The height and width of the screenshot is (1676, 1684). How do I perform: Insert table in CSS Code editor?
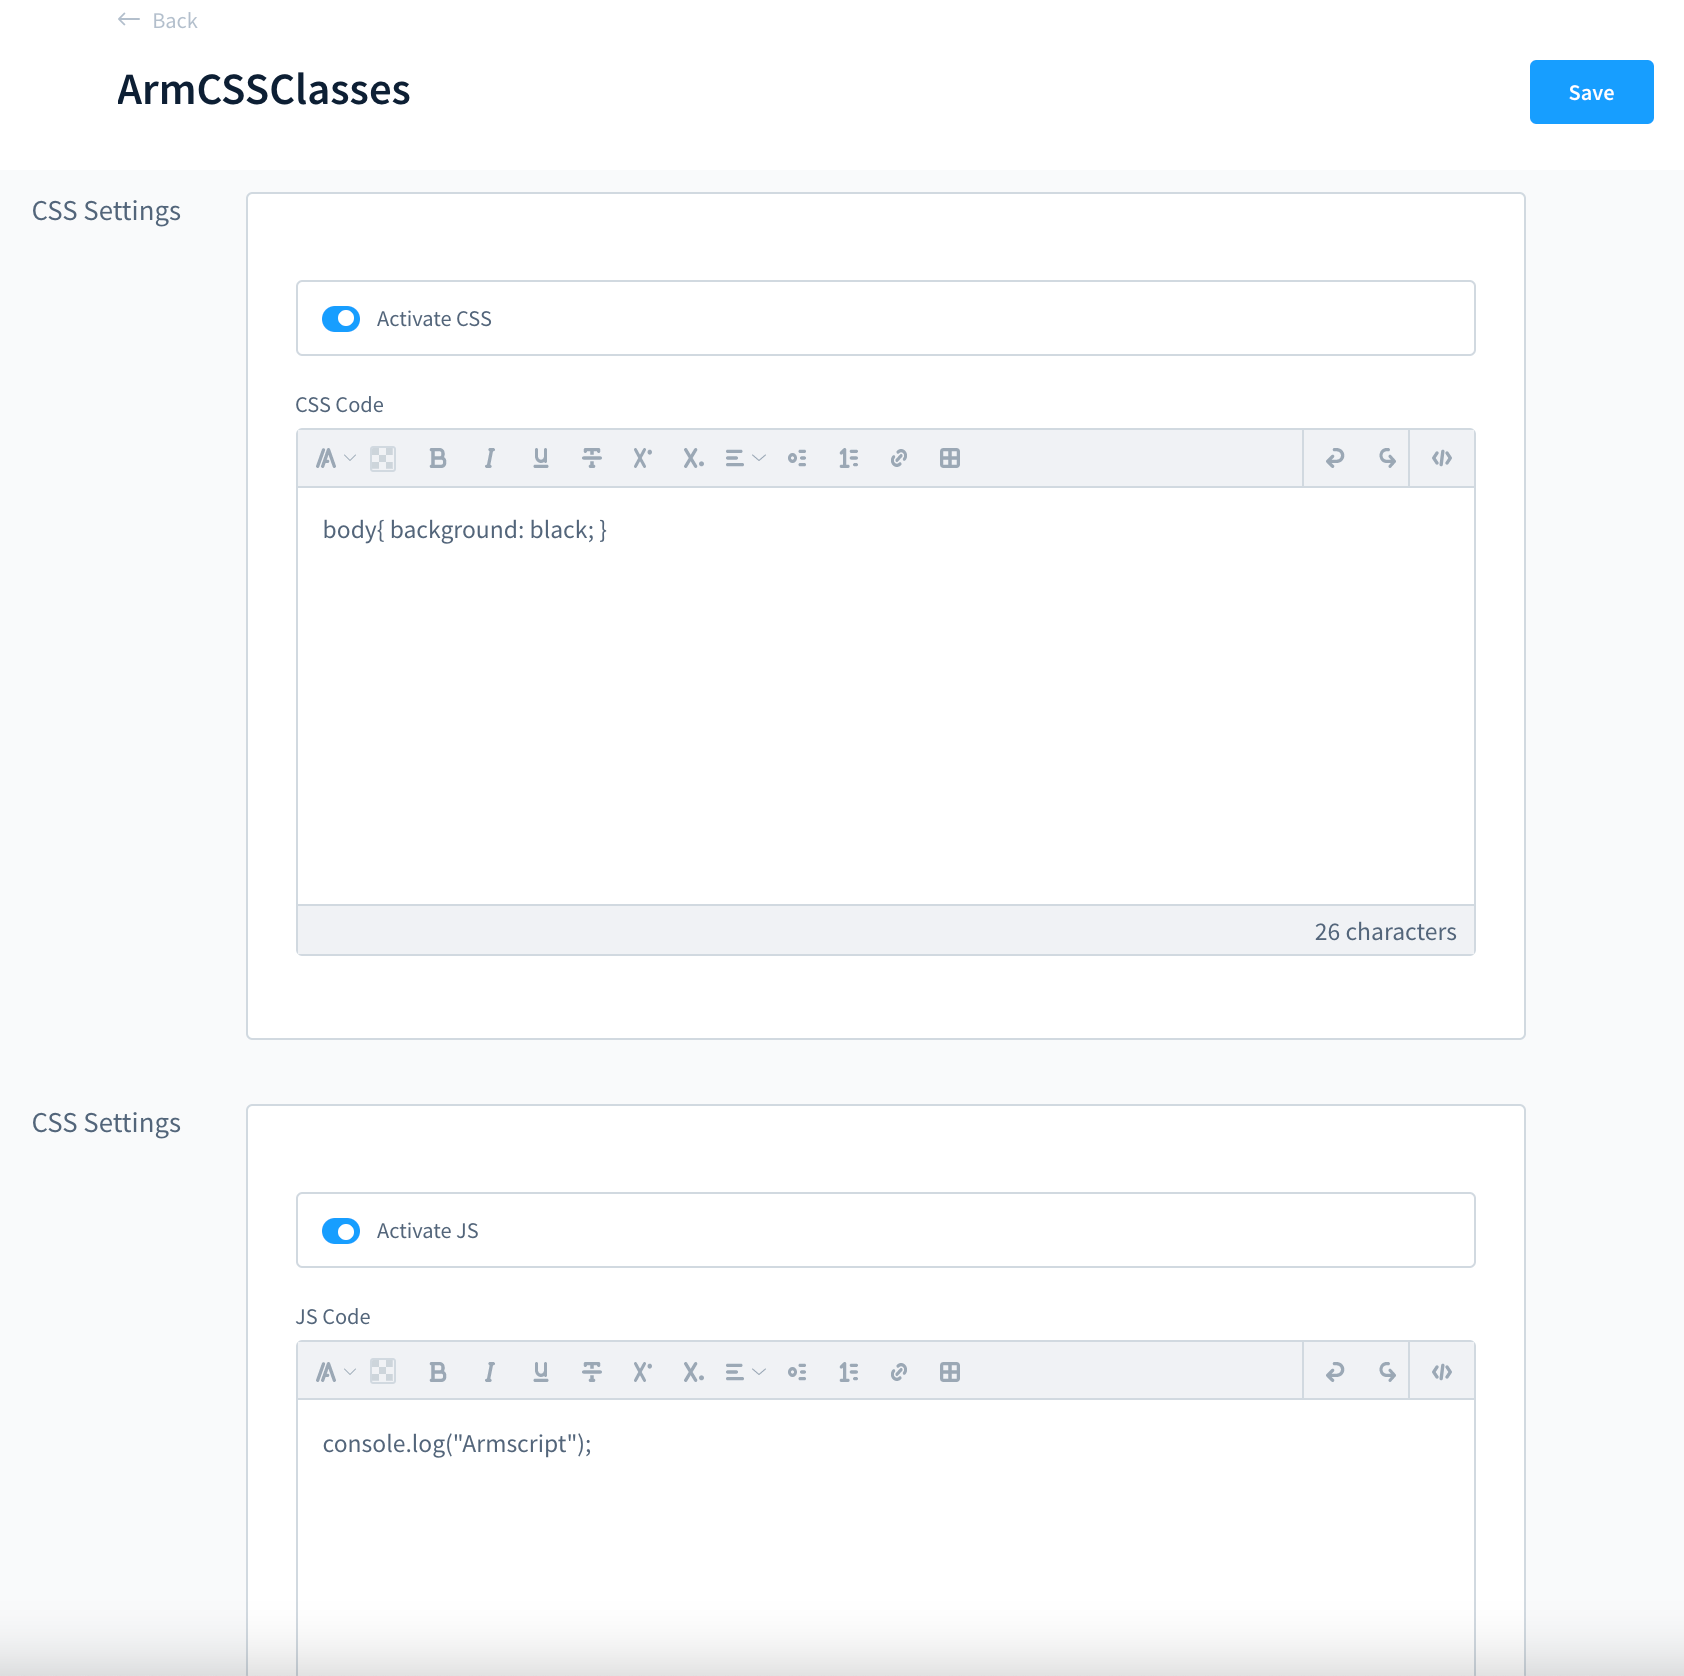pyautogui.click(x=950, y=458)
